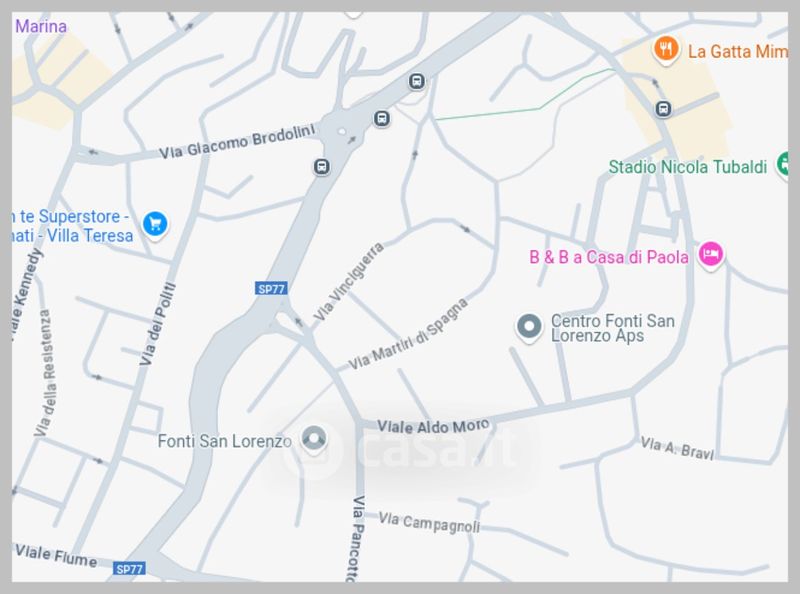
Task: Click the La Gatta Mimi restaurant icon
Action: (x=665, y=50)
